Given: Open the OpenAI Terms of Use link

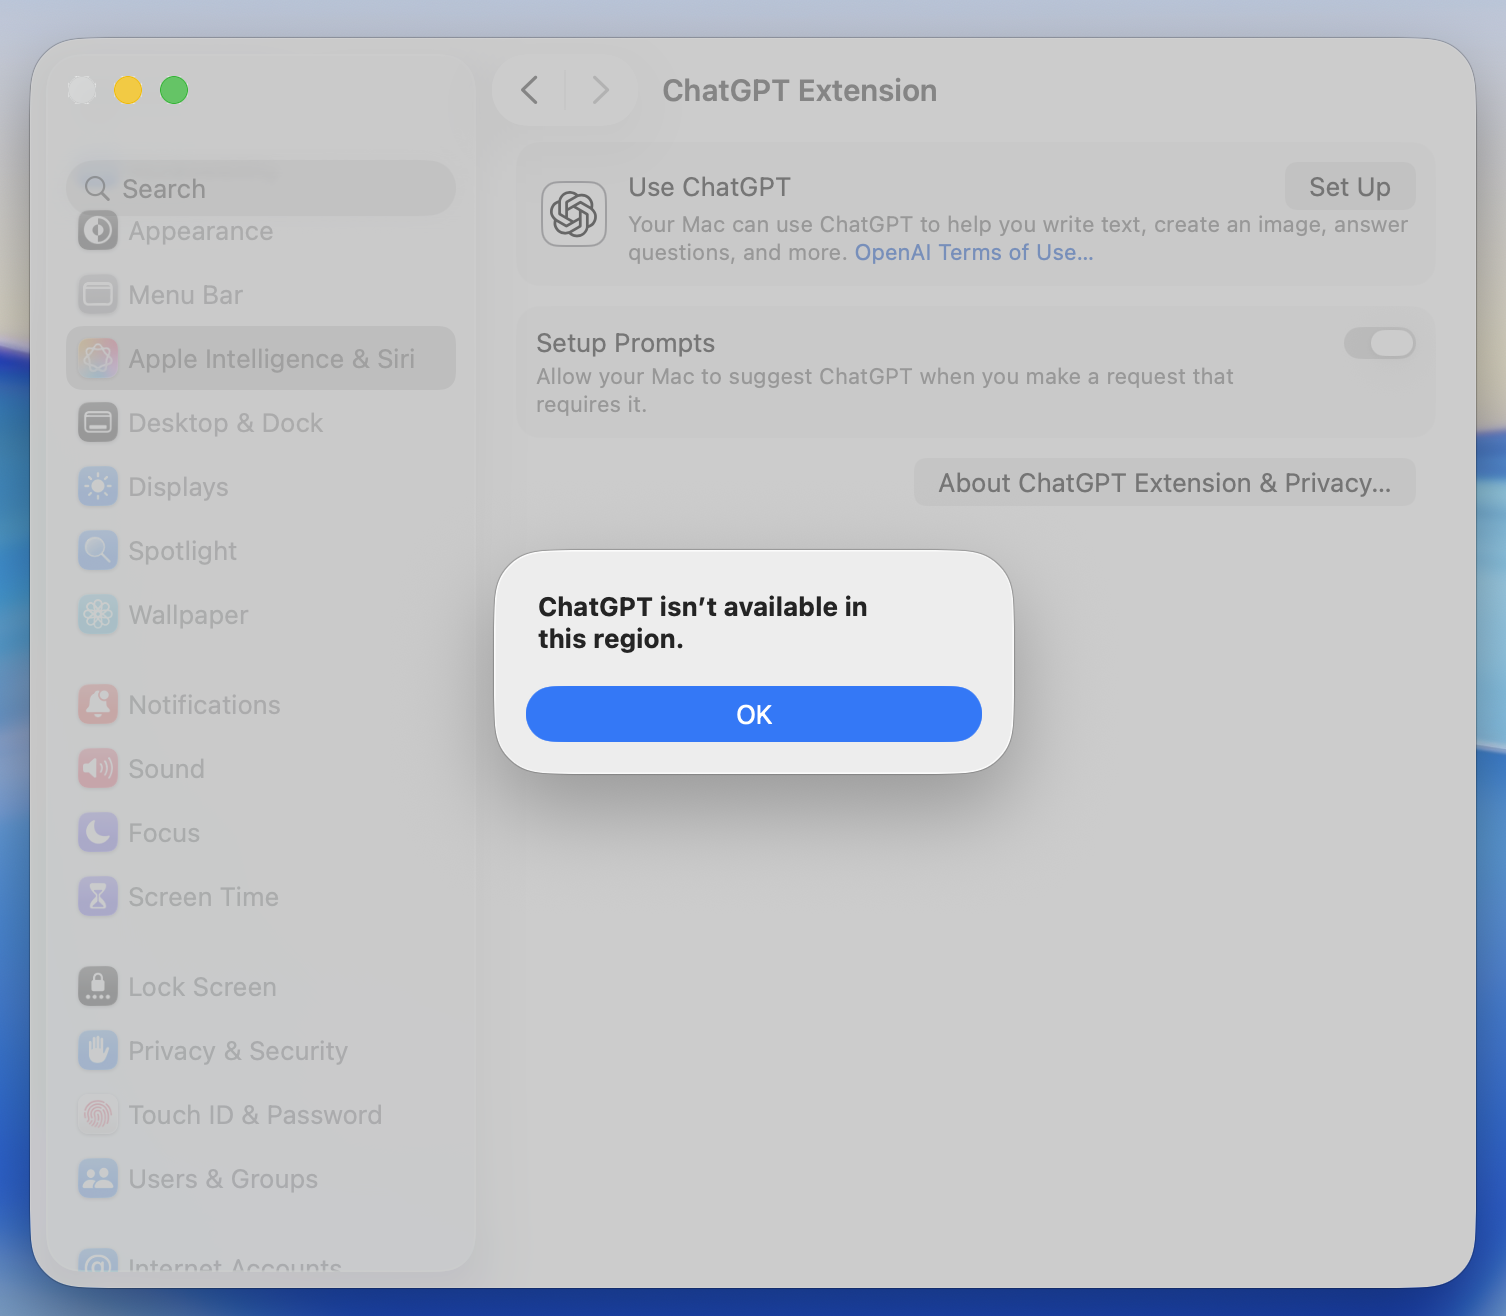Looking at the screenshot, I should (x=973, y=253).
